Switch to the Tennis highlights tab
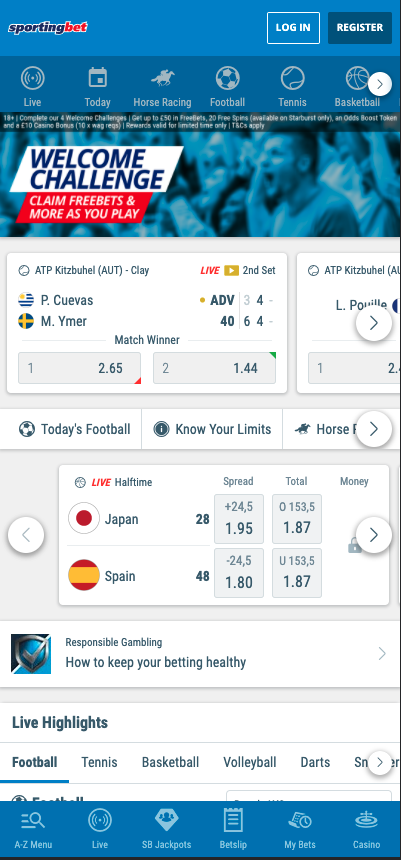401x860 pixels. (x=99, y=762)
